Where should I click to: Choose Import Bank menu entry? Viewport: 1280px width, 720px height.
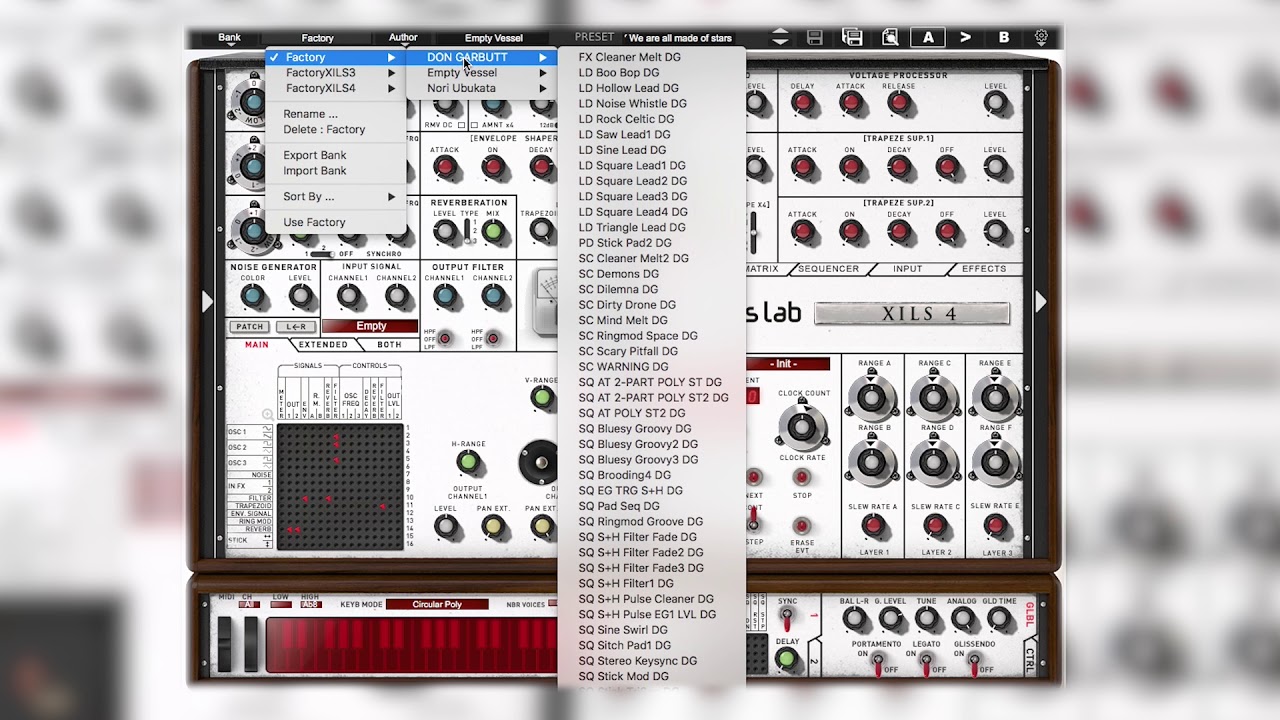[335, 171]
